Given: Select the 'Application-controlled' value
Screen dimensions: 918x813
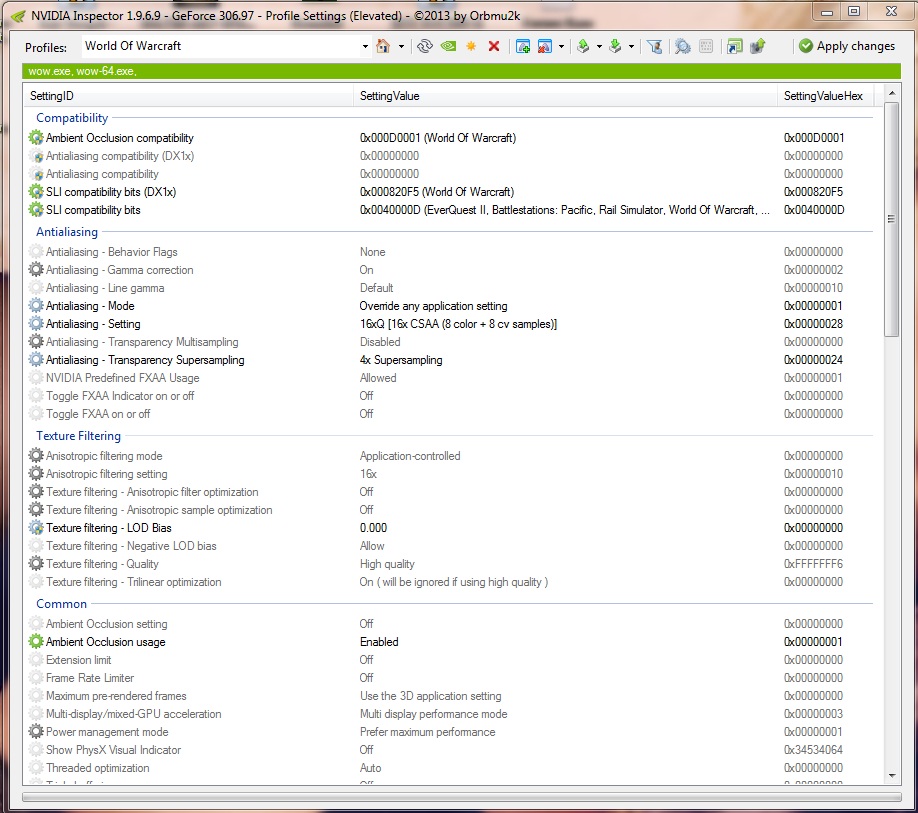Looking at the screenshot, I should [410, 456].
